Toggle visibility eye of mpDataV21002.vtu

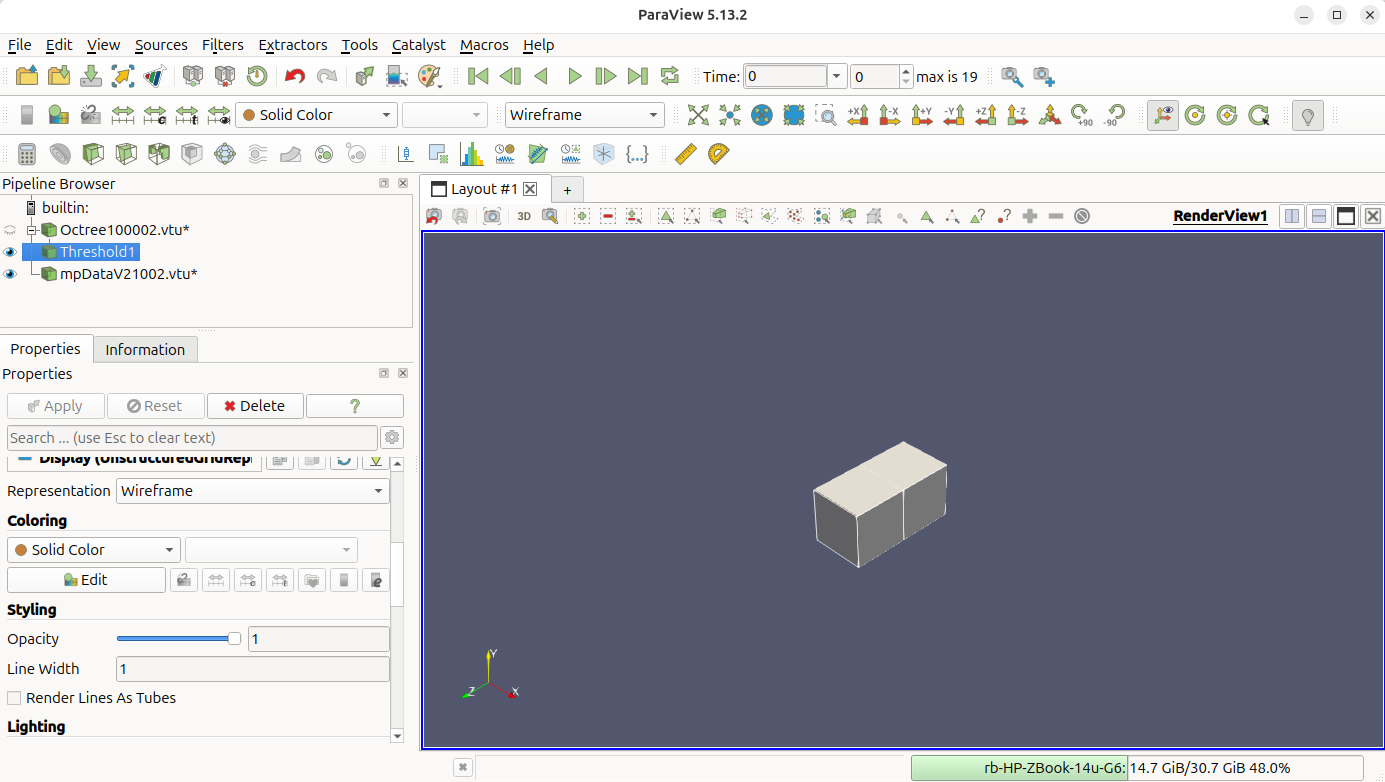[10, 274]
